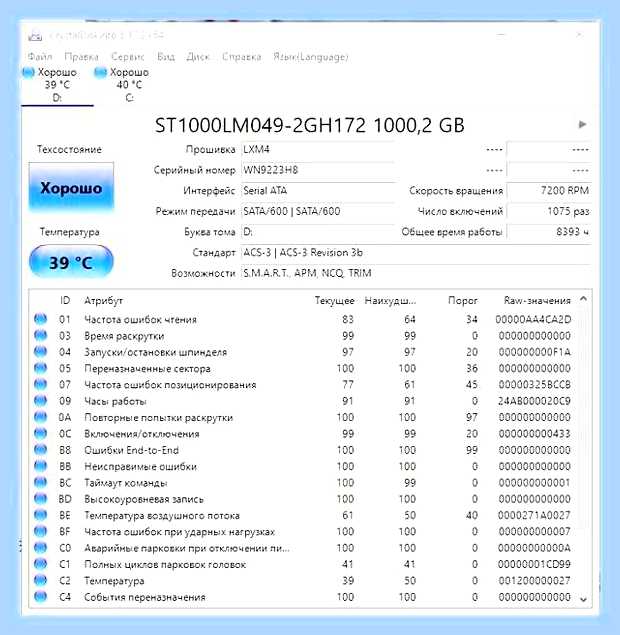The height and width of the screenshot is (635, 620).
Task: Click status icon for BB Неисправимые ошибки
Action: pos(40,466)
